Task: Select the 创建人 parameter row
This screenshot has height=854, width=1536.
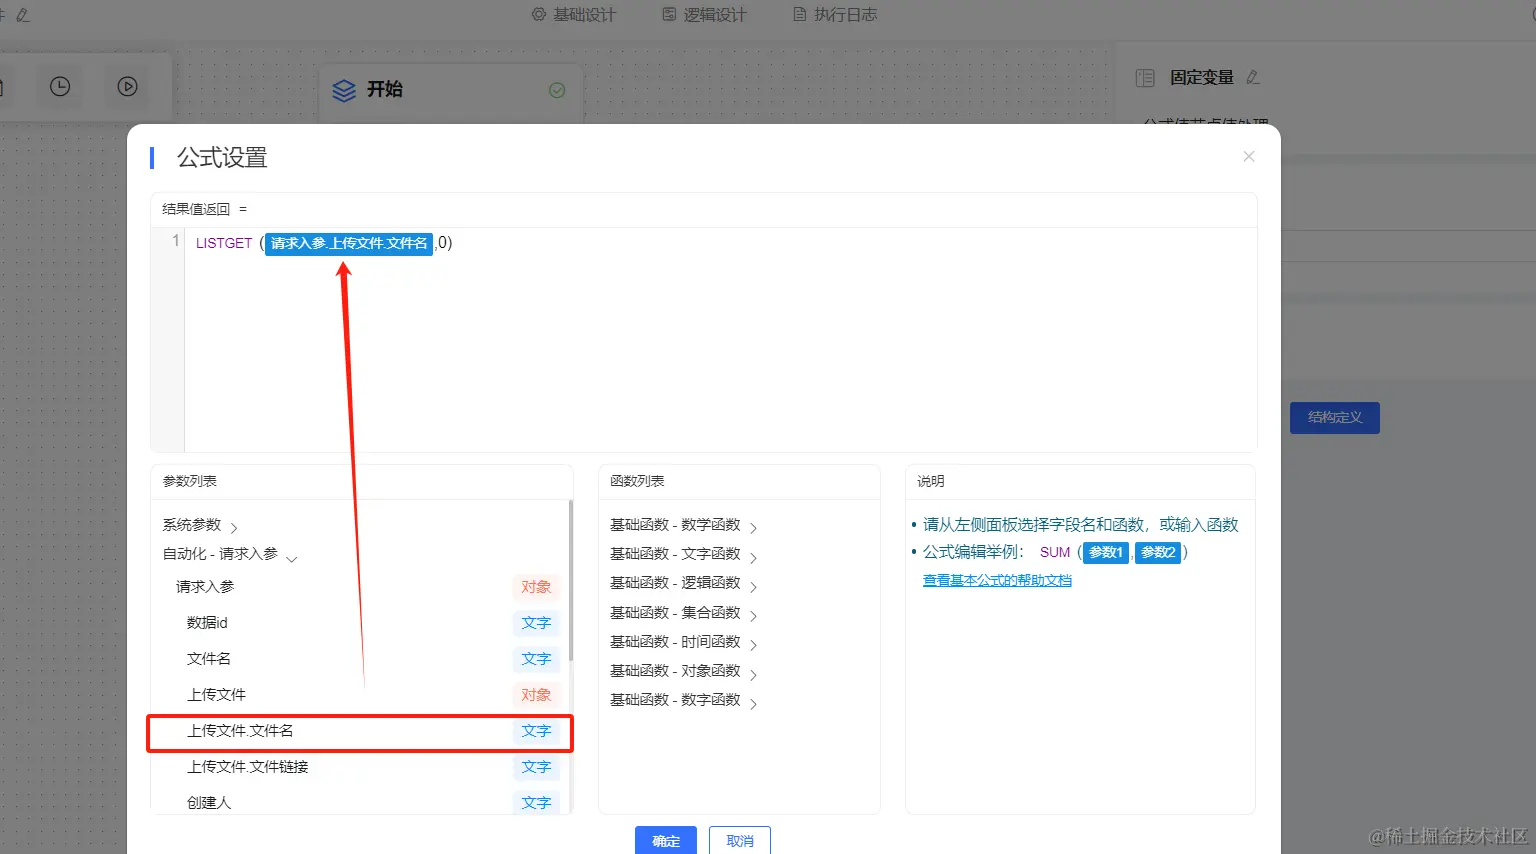Action: (360, 802)
